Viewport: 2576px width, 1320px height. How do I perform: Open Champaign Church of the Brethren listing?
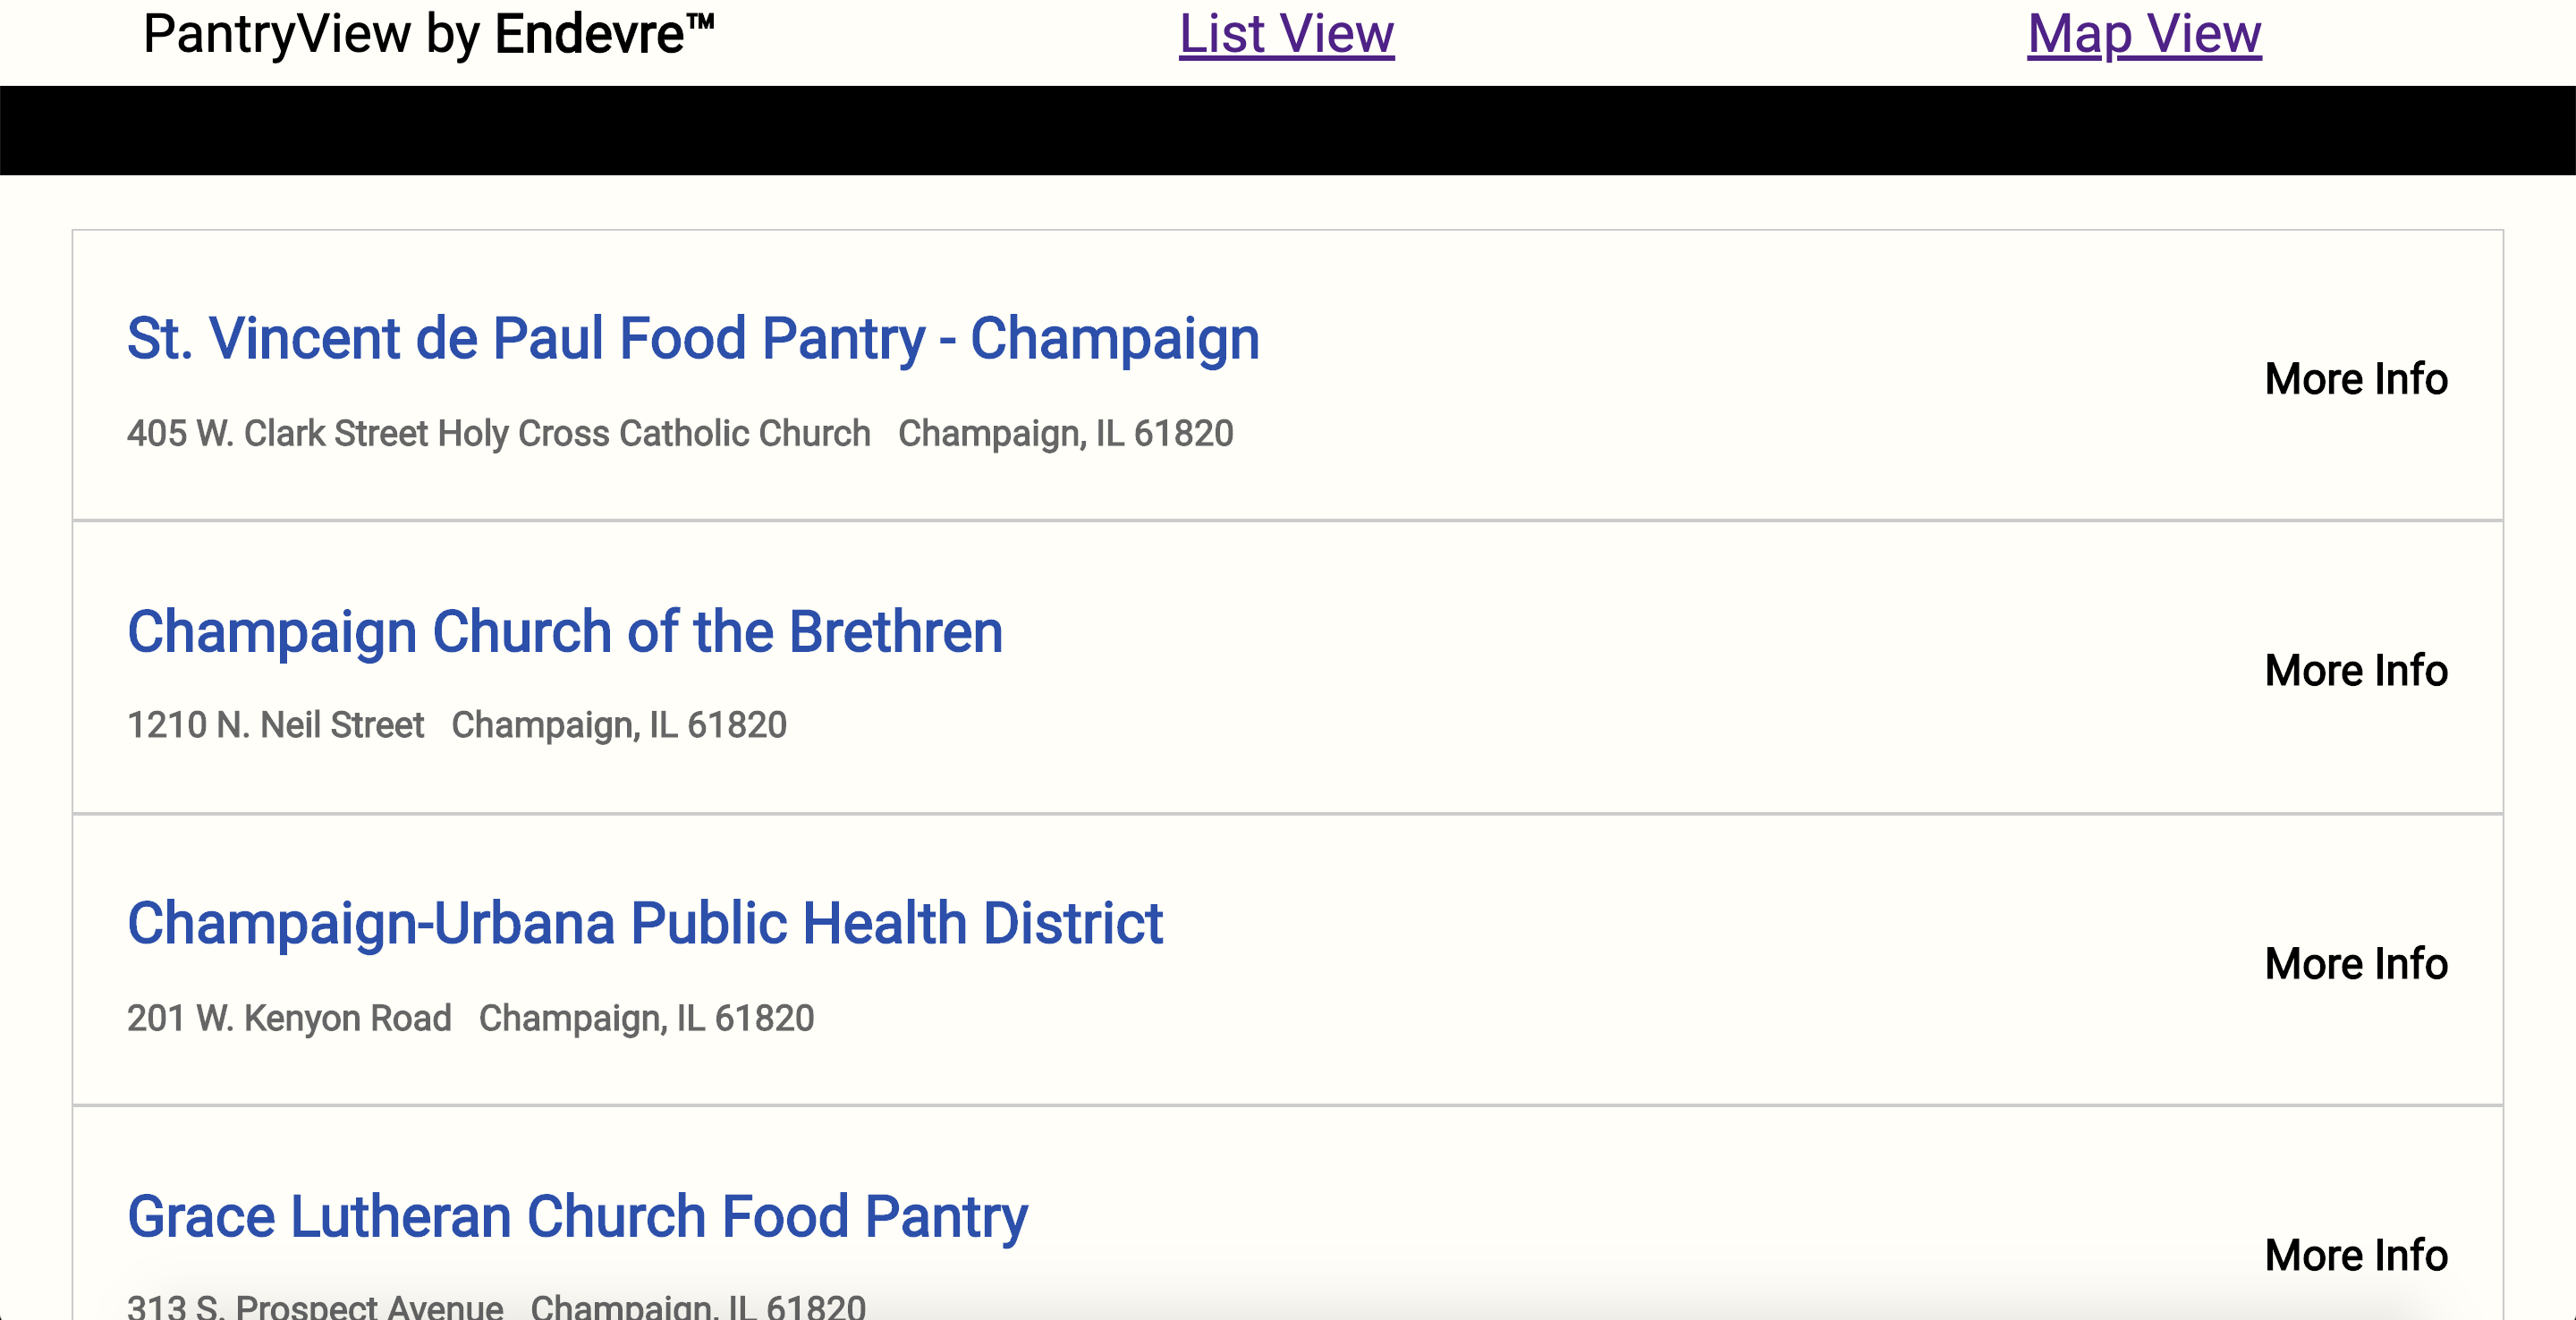pos(565,631)
